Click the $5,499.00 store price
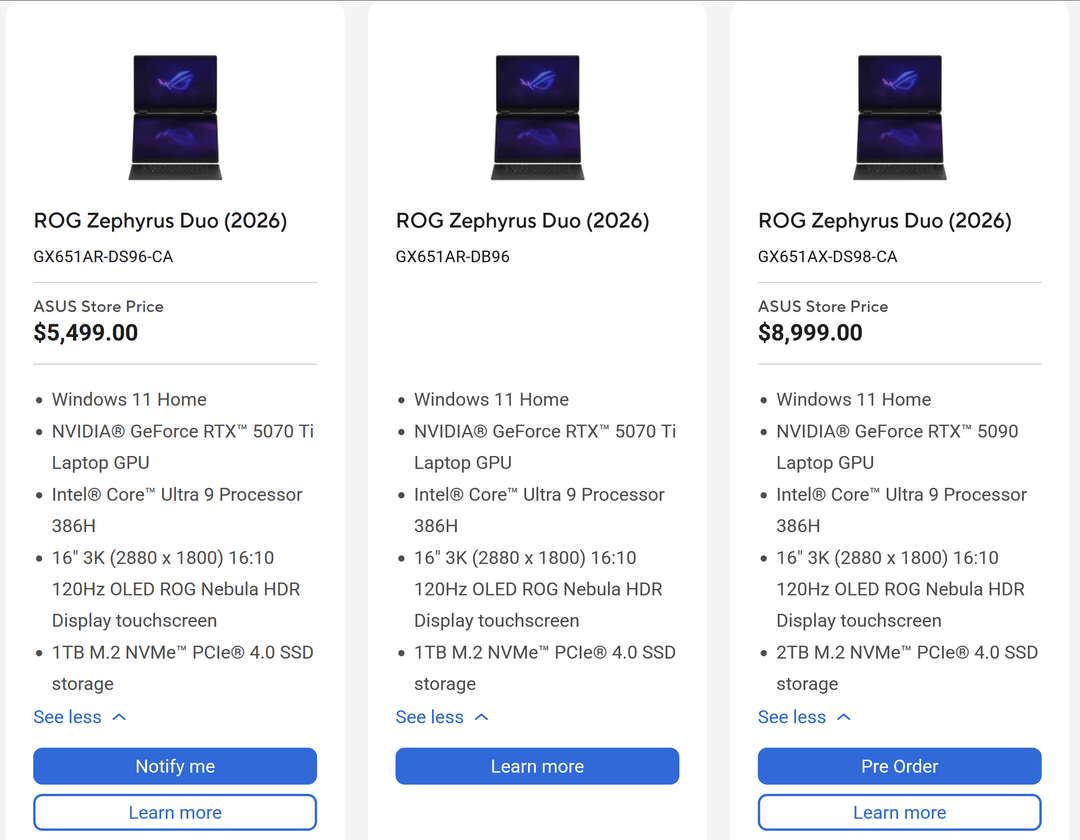Screen dimensions: 1080x840 (x=86, y=333)
